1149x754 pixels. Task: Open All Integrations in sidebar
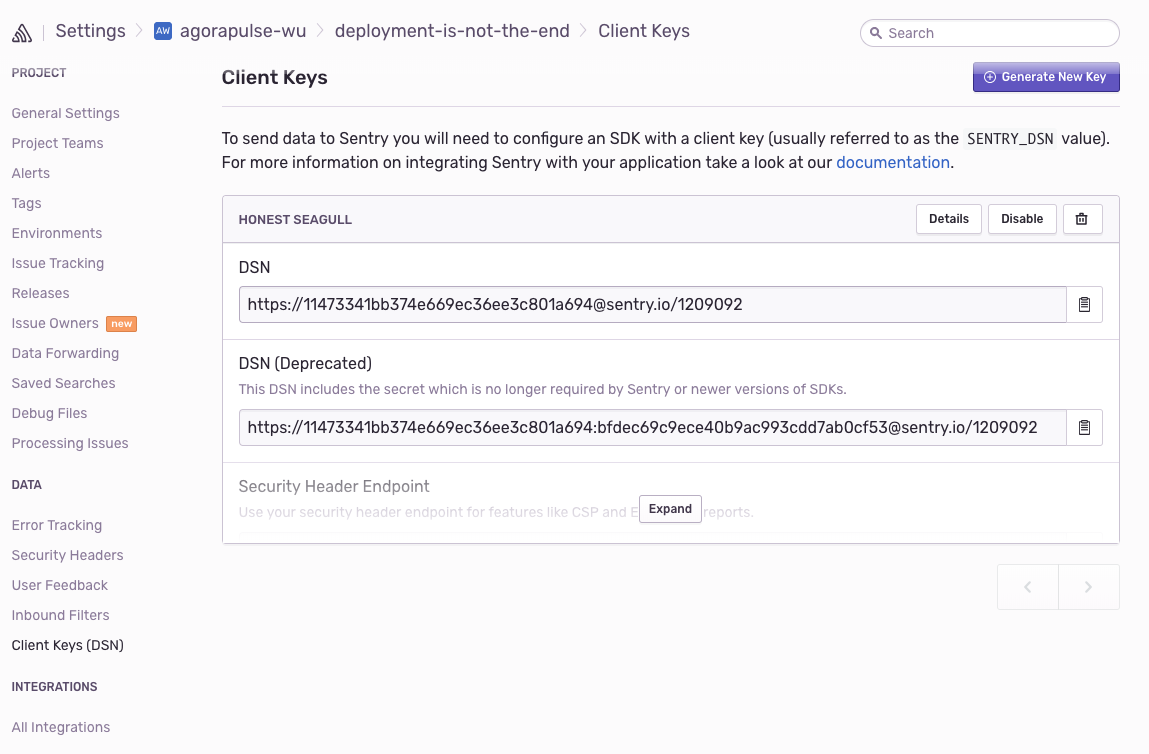[61, 728]
